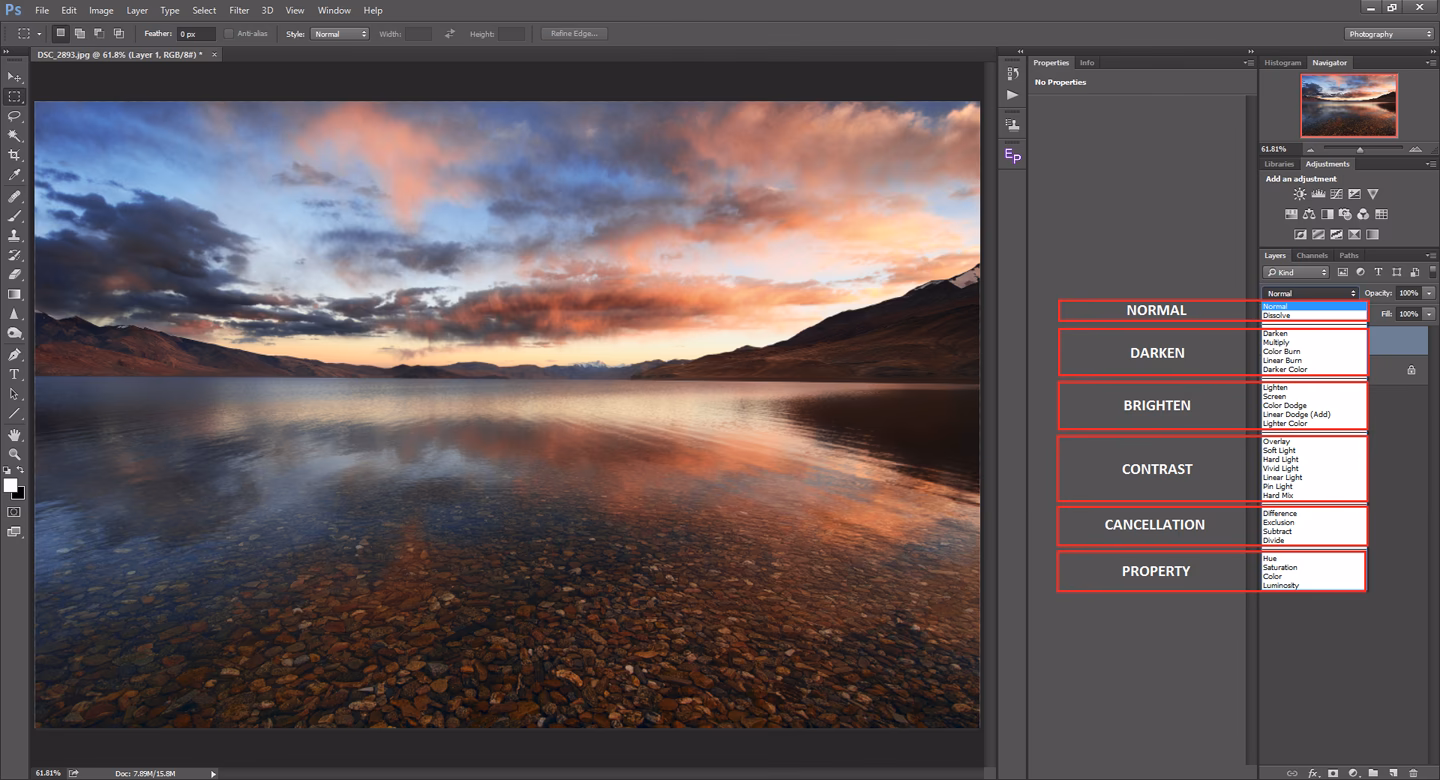Select the Zoom tool
Screen dimensions: 1440x780
pyautogui.click(x=15, y=455)
